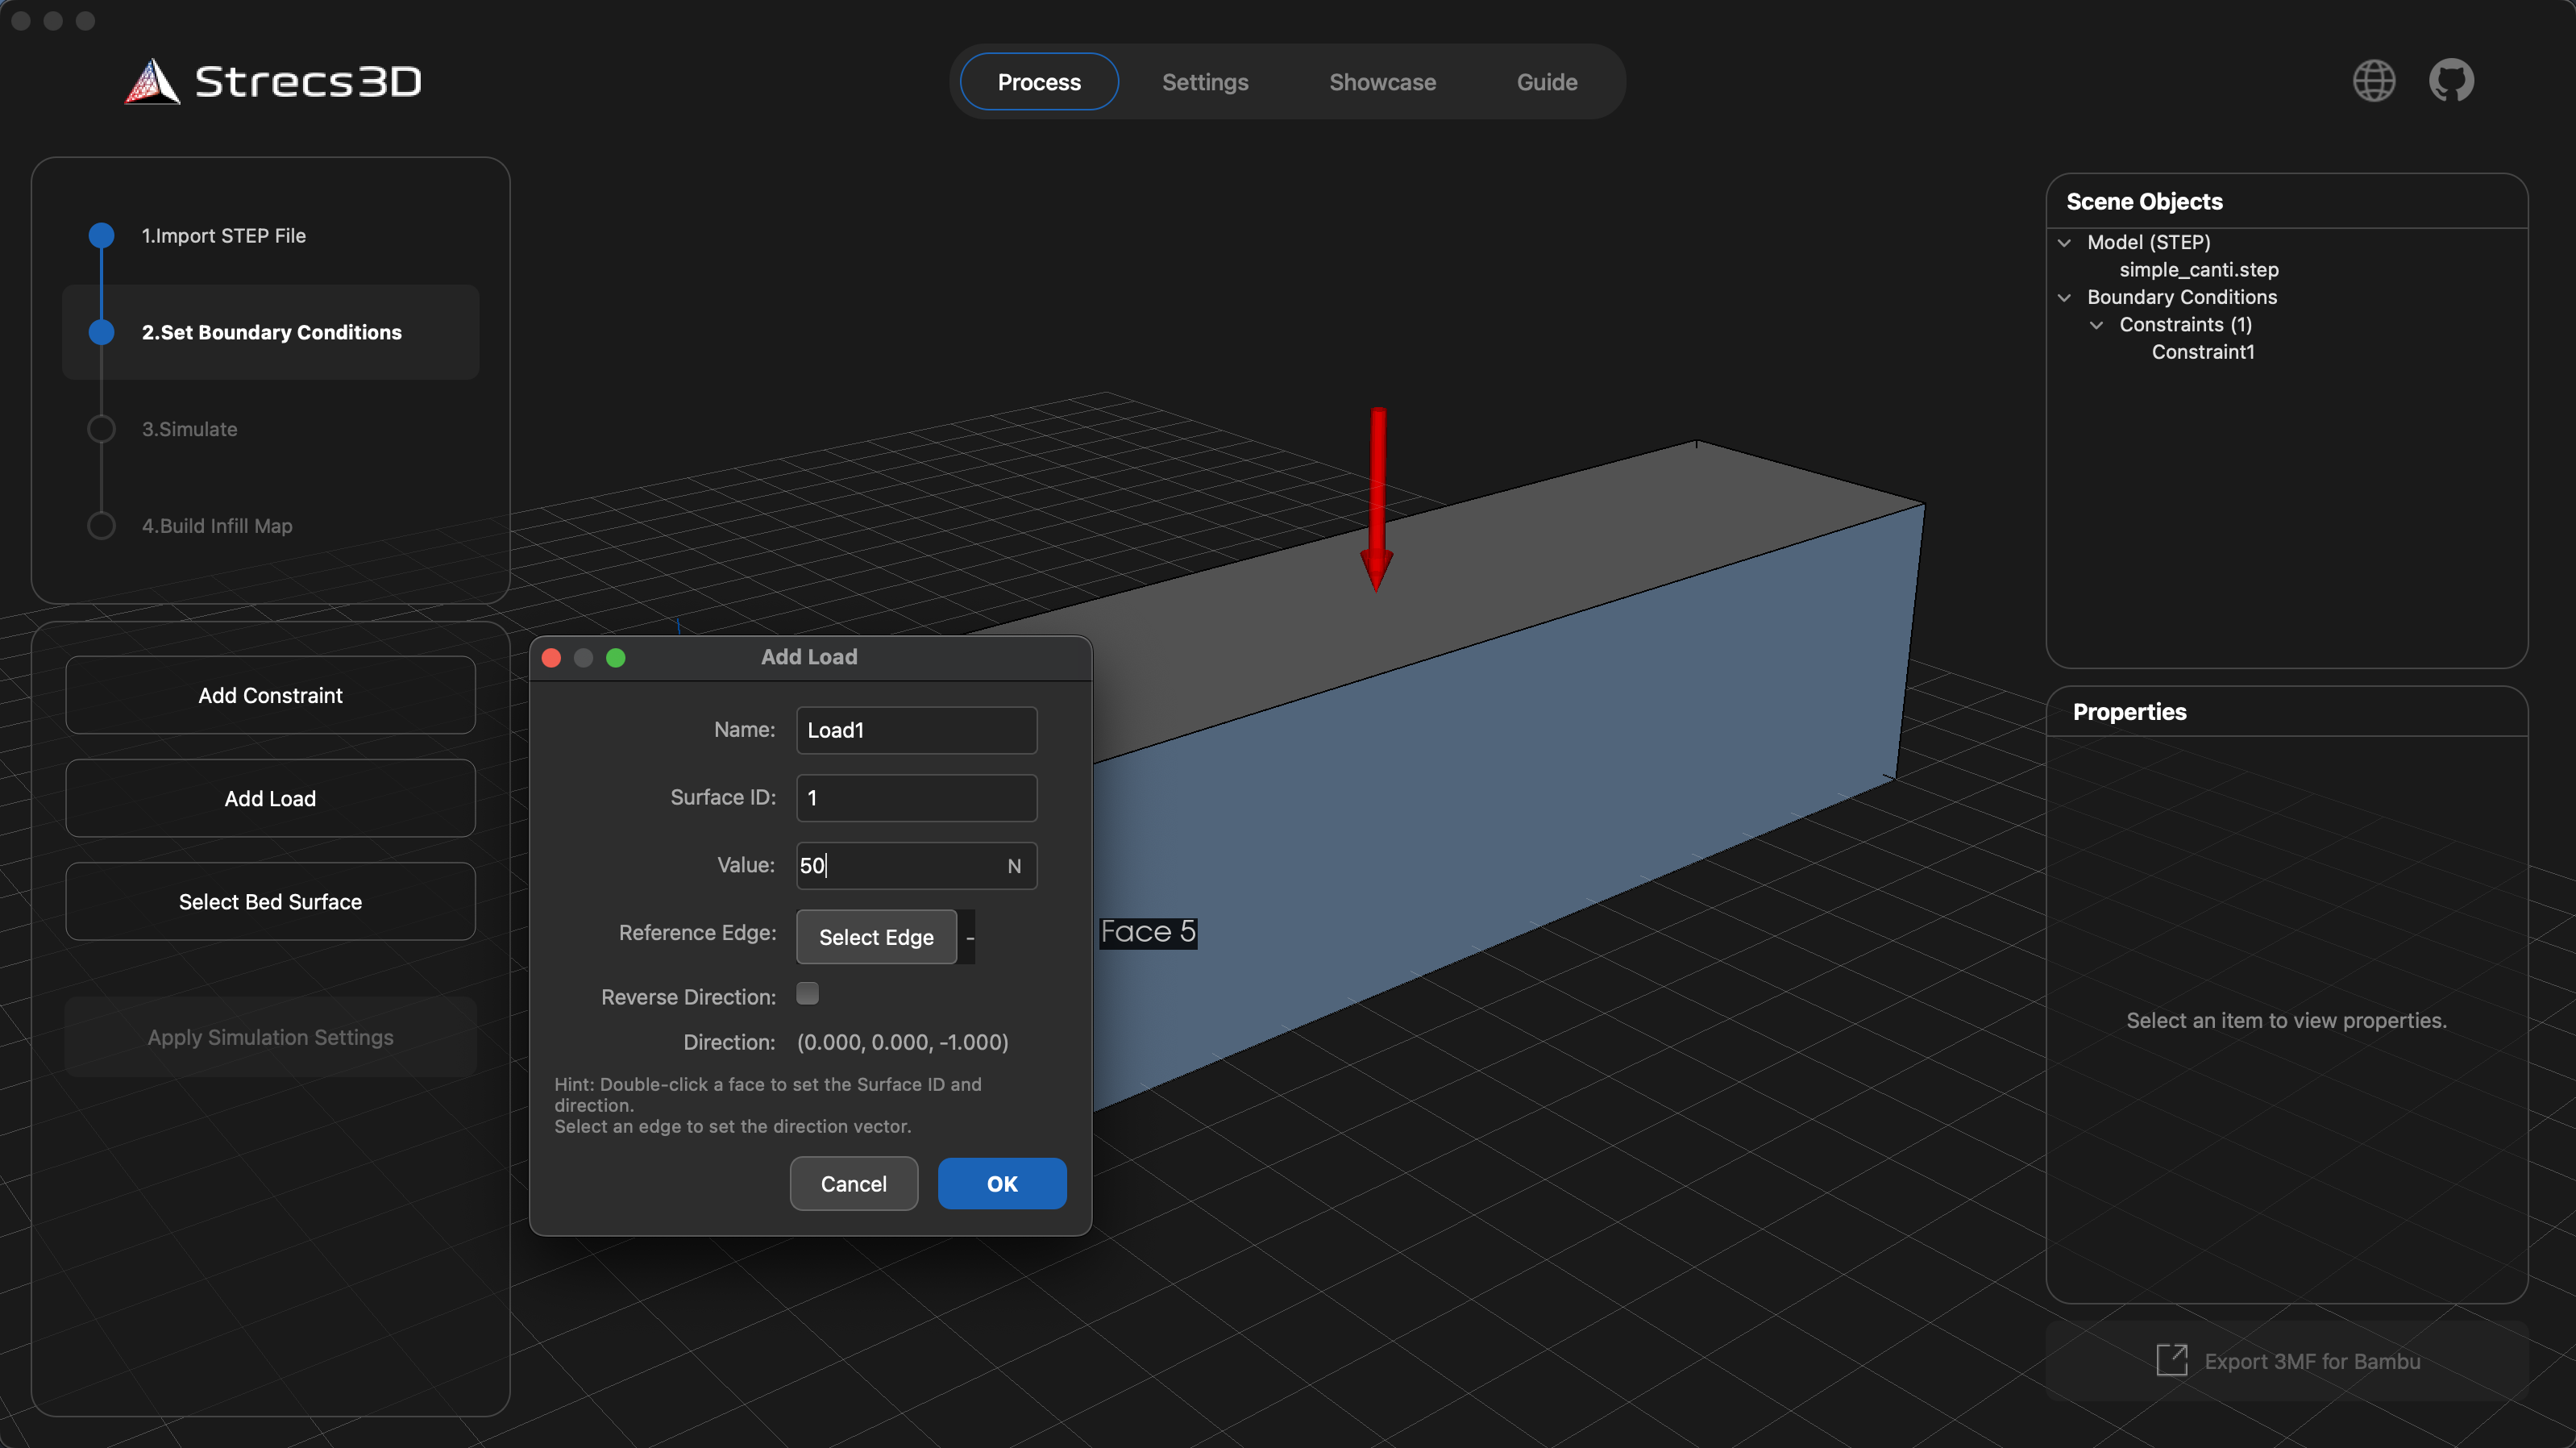Confirm the load with OK
The height and width of the screenshot is (1448, 2576).
(1001, 1183)
